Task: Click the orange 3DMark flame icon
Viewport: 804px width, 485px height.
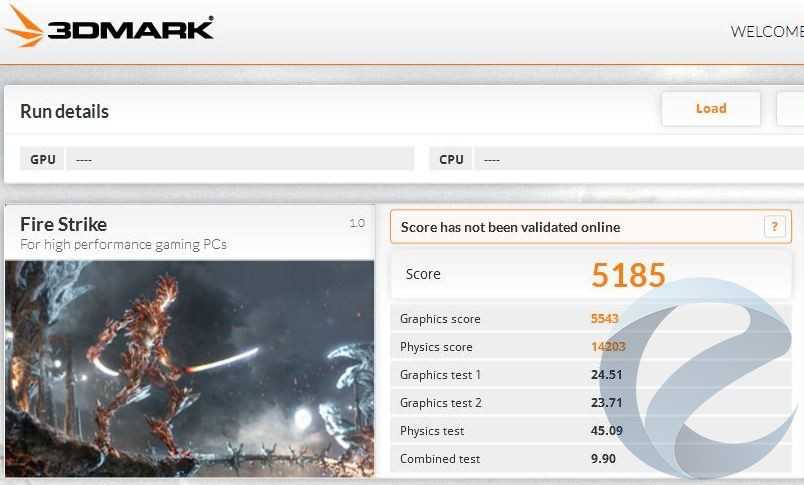Action: click(x=24, y=27)
